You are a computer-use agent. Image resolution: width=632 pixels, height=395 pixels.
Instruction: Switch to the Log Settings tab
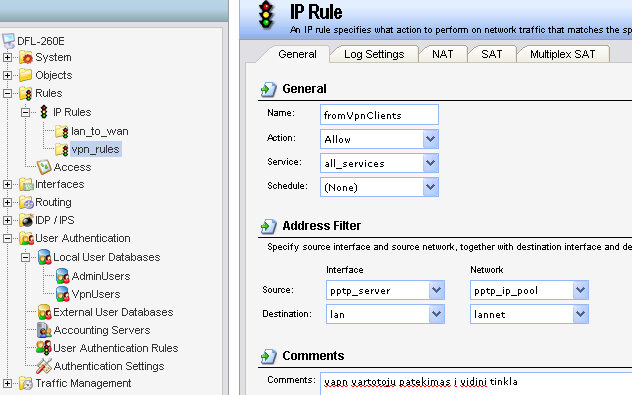(x=374, y=54)
